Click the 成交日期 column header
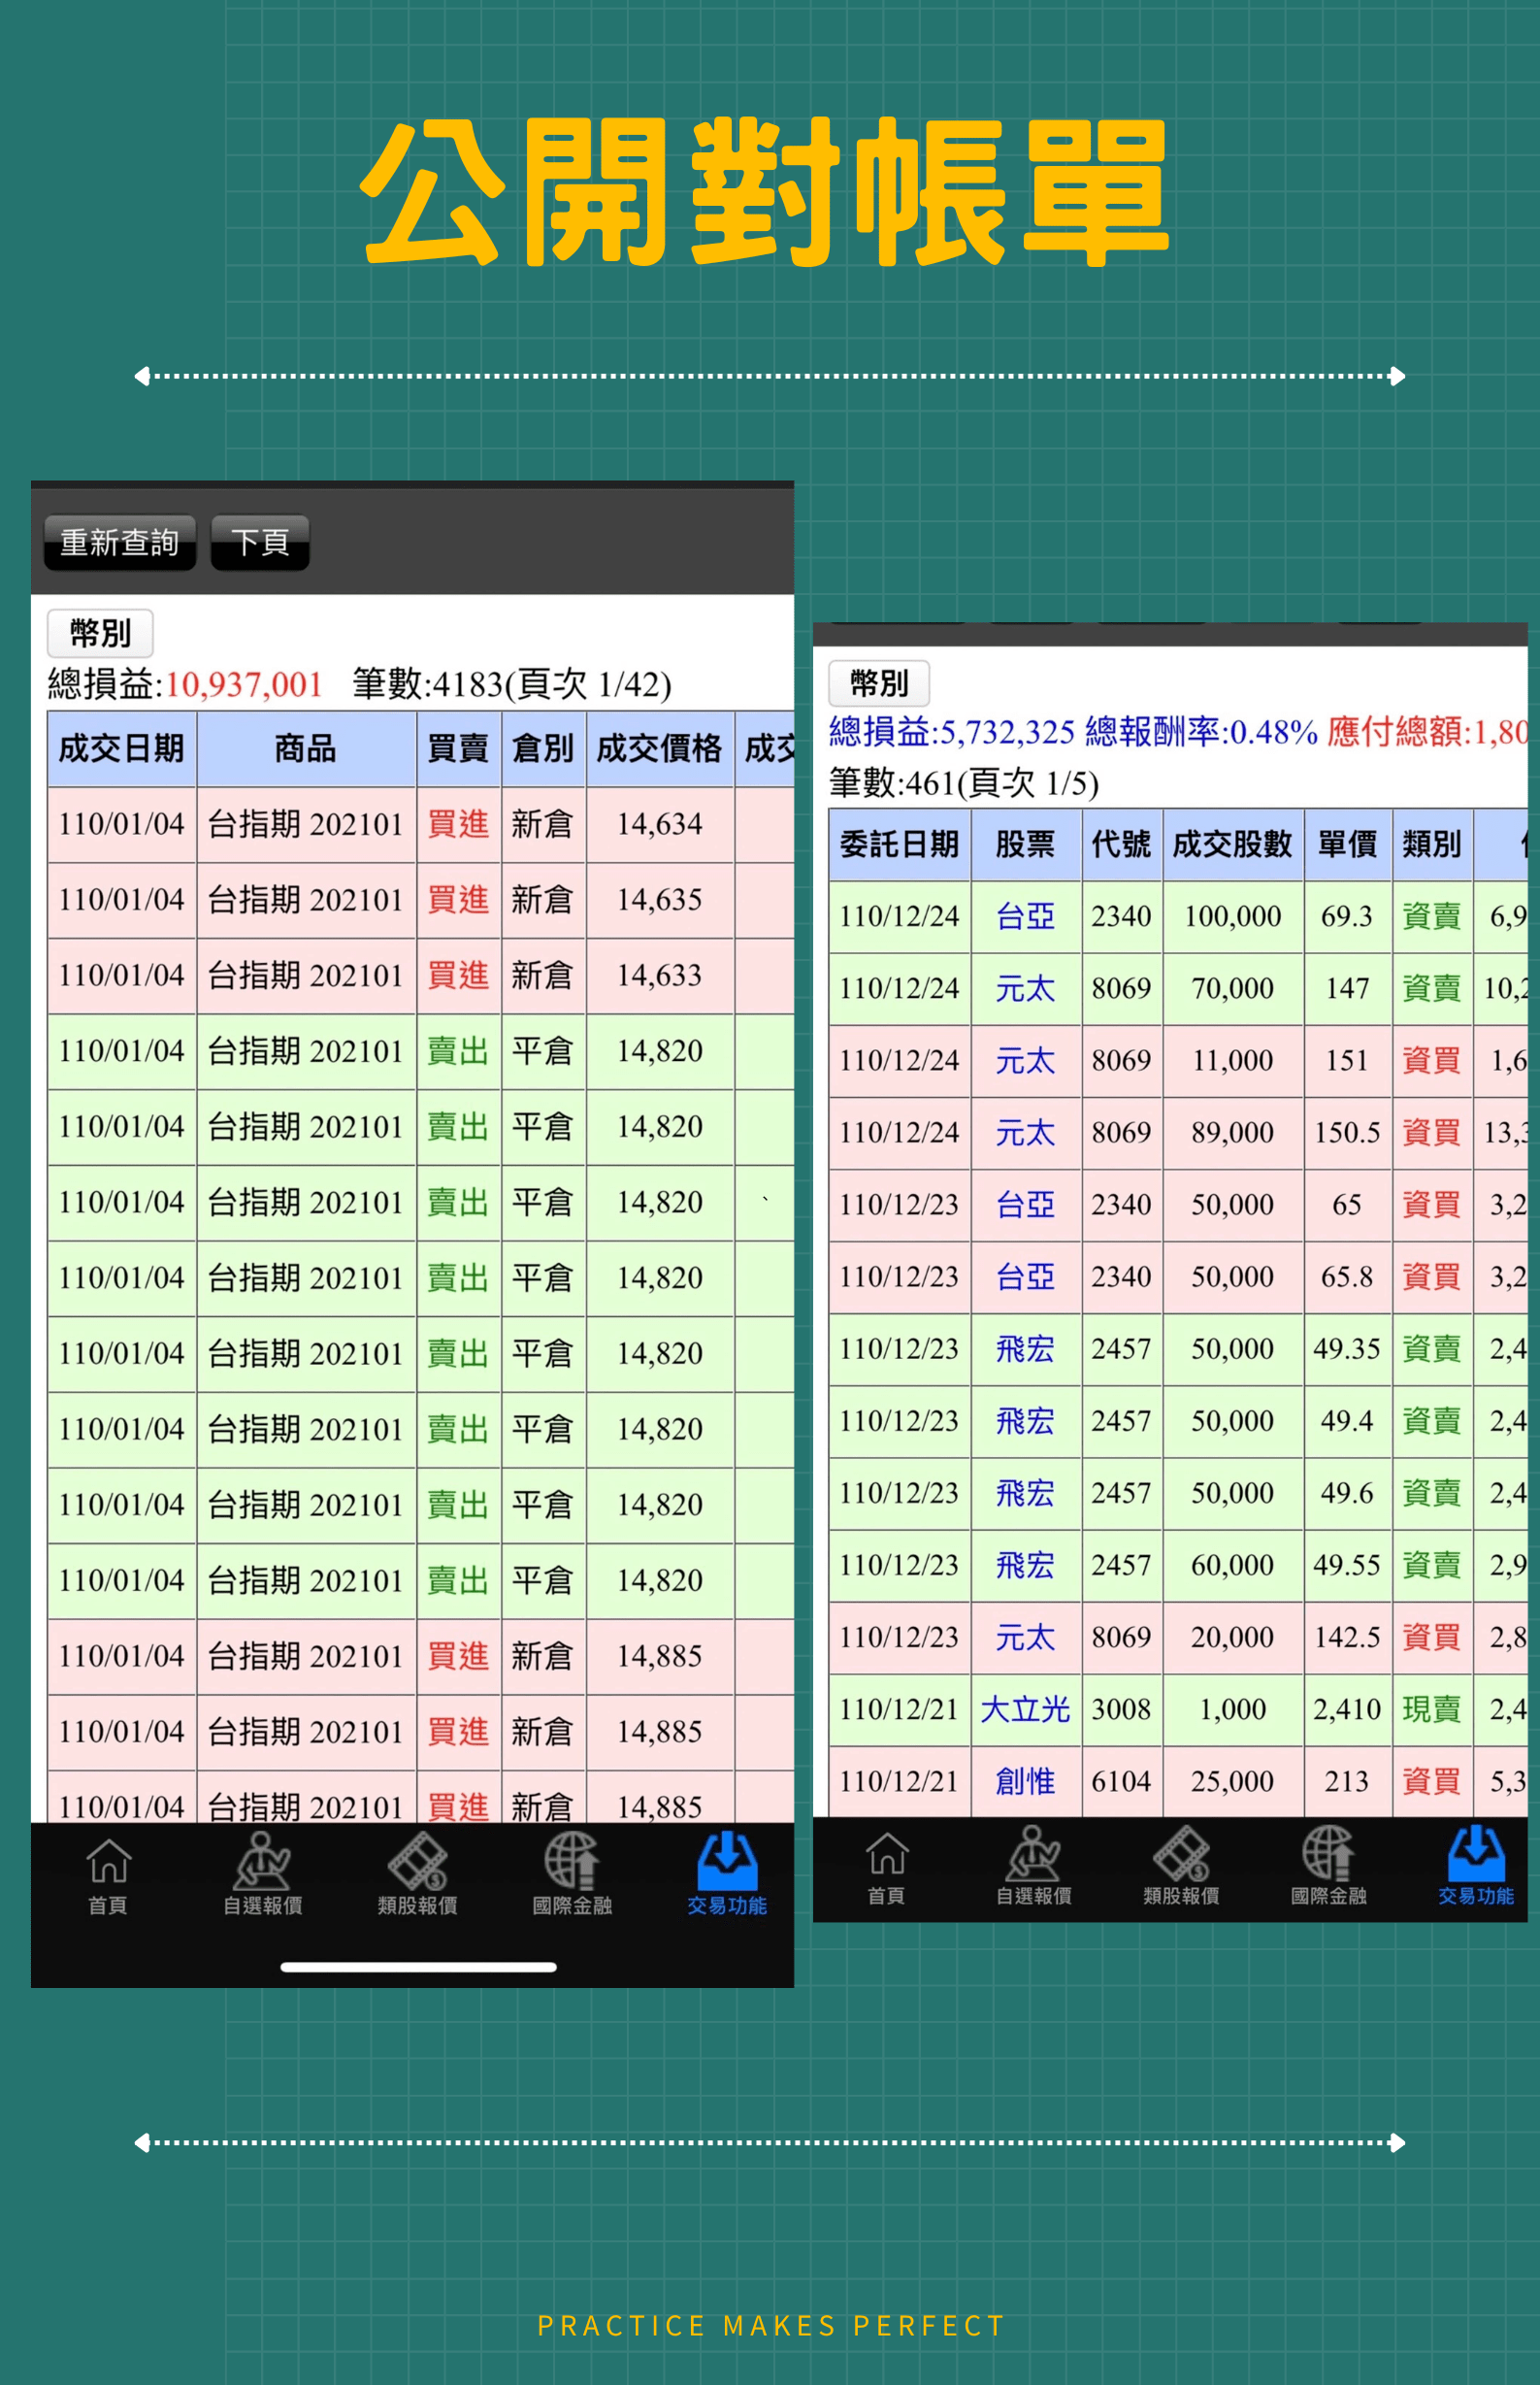 tap(121, 748)
